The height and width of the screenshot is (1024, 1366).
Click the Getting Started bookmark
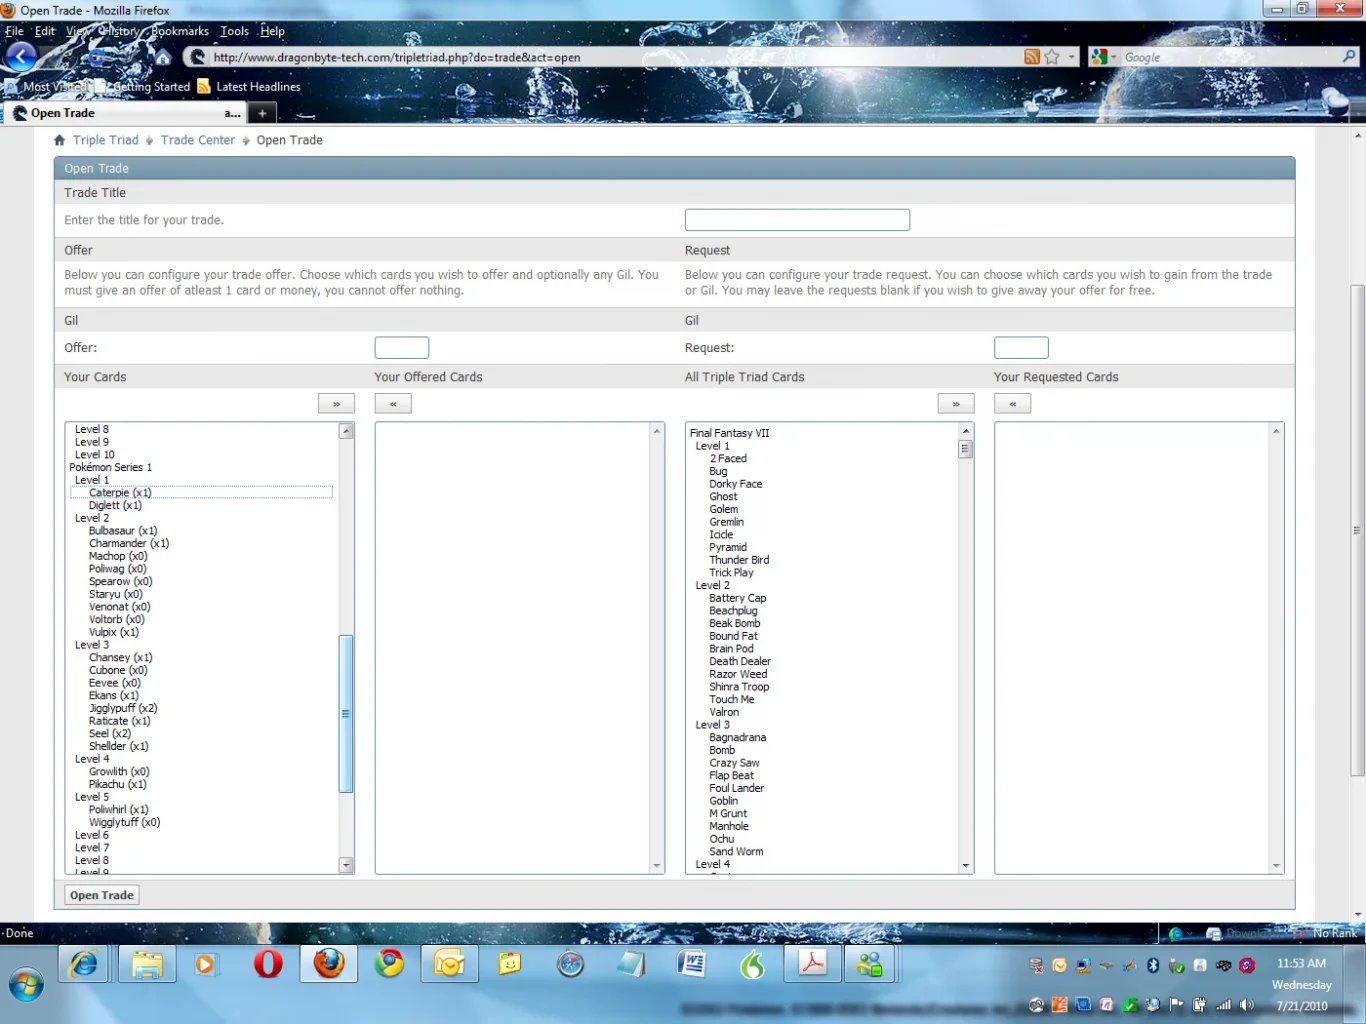point(143,87)
